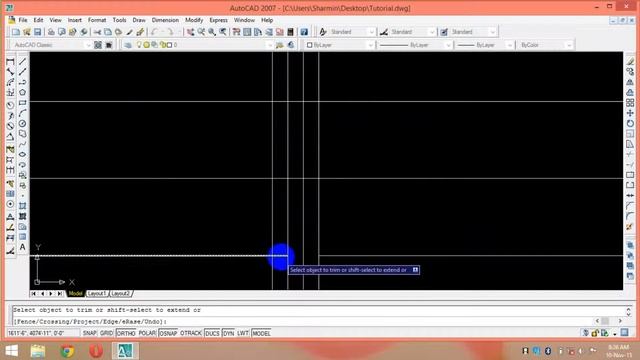
Task: Switch to the Layout2 tab
Action: pos(120,293)
